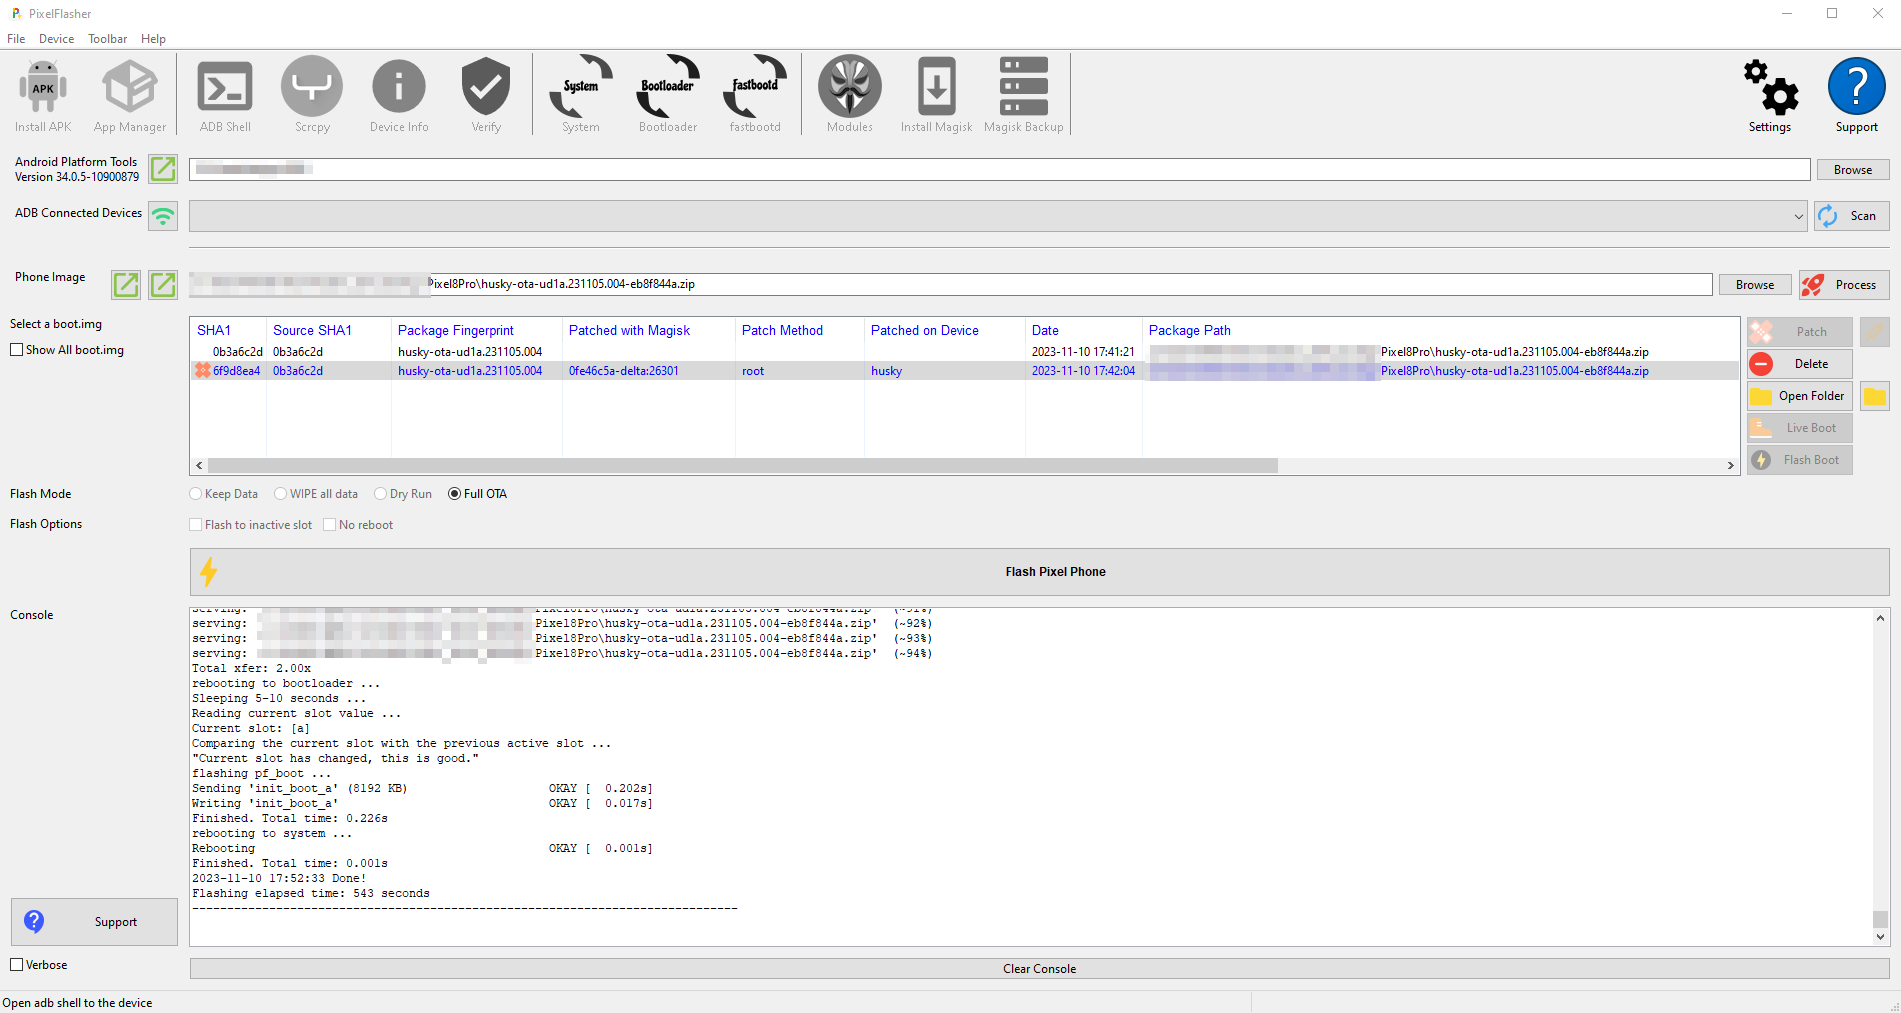1901x1013 pixels.
Task: Reboot to Bootloader toolbar icon
Action: (x=668, y=94)
